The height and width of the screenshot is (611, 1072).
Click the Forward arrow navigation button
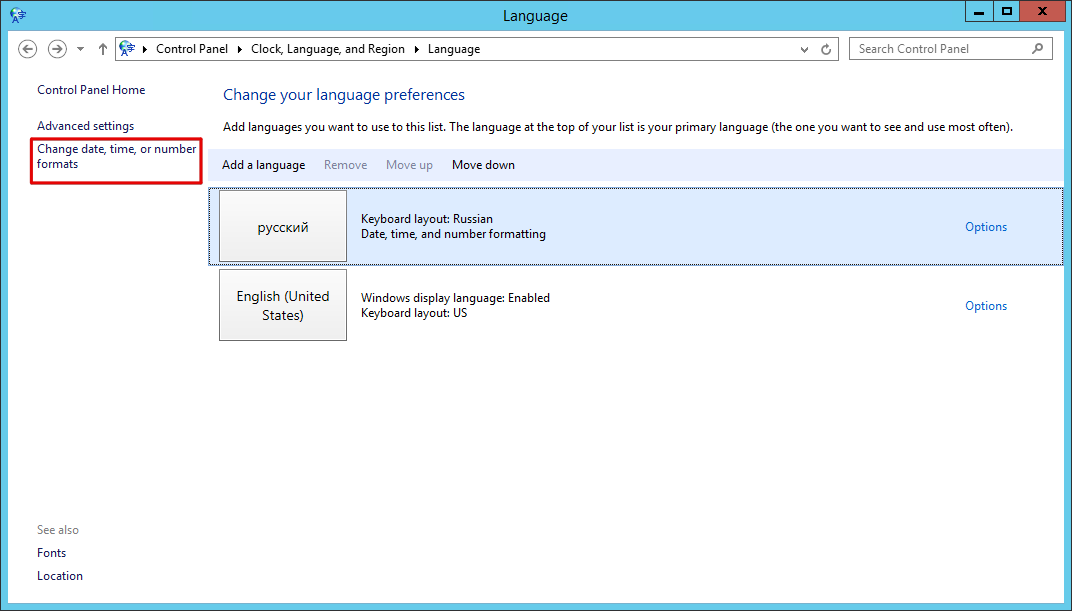(57, 49)
